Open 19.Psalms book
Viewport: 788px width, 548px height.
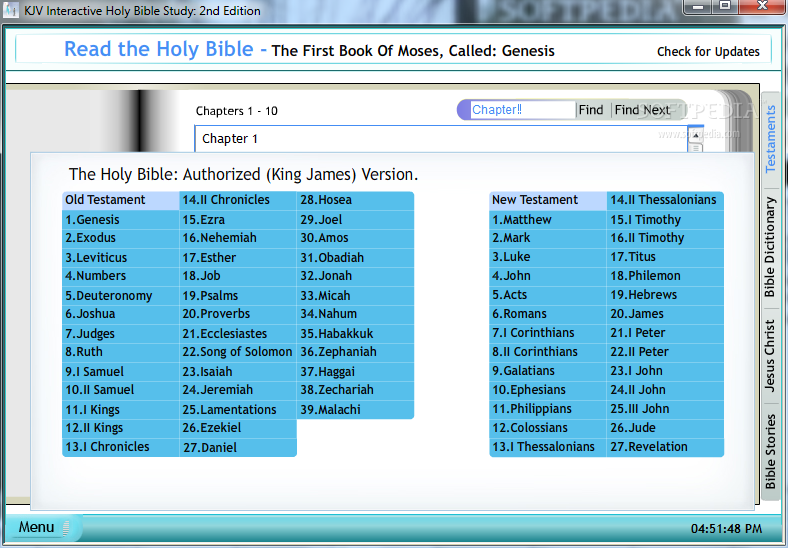[x=238, y=296]
